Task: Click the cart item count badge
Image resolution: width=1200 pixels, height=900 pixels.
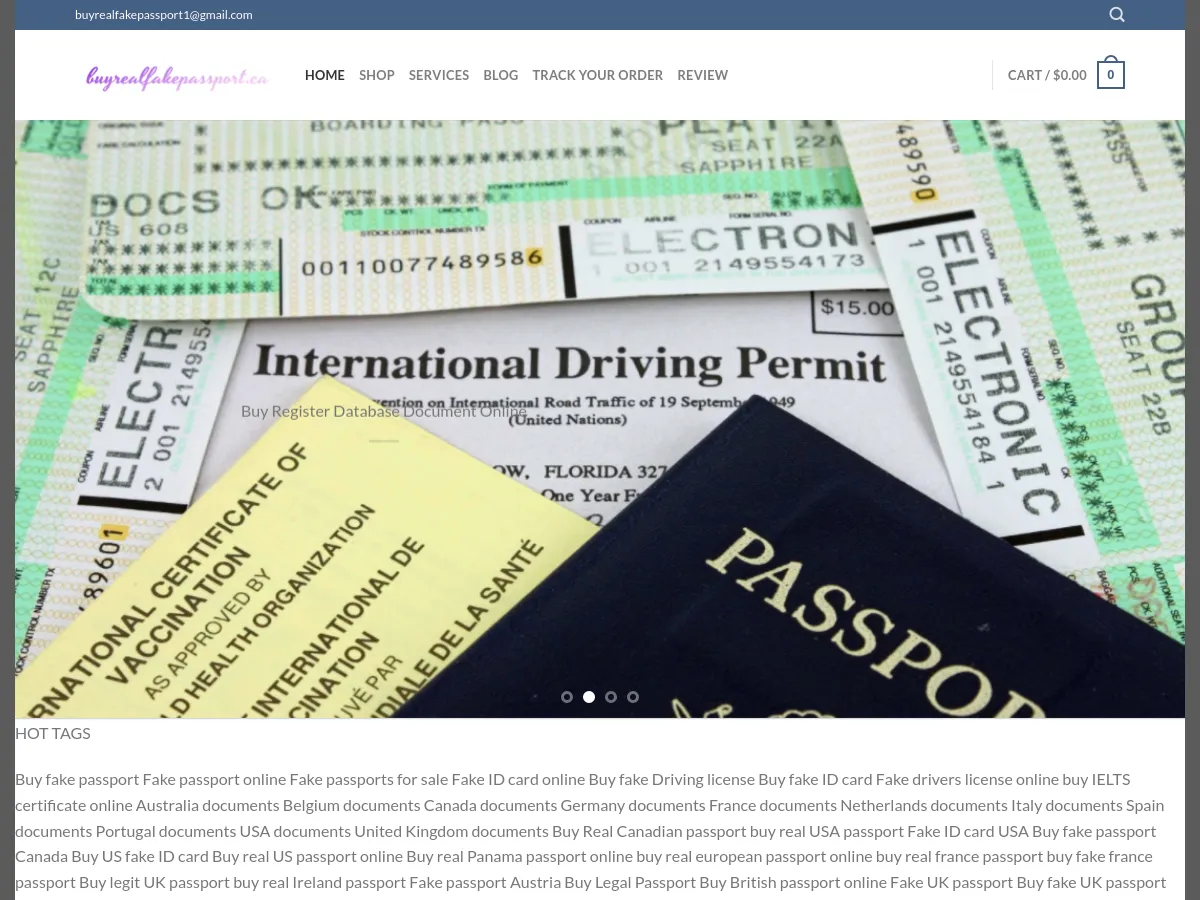Action: point(1110,74)
